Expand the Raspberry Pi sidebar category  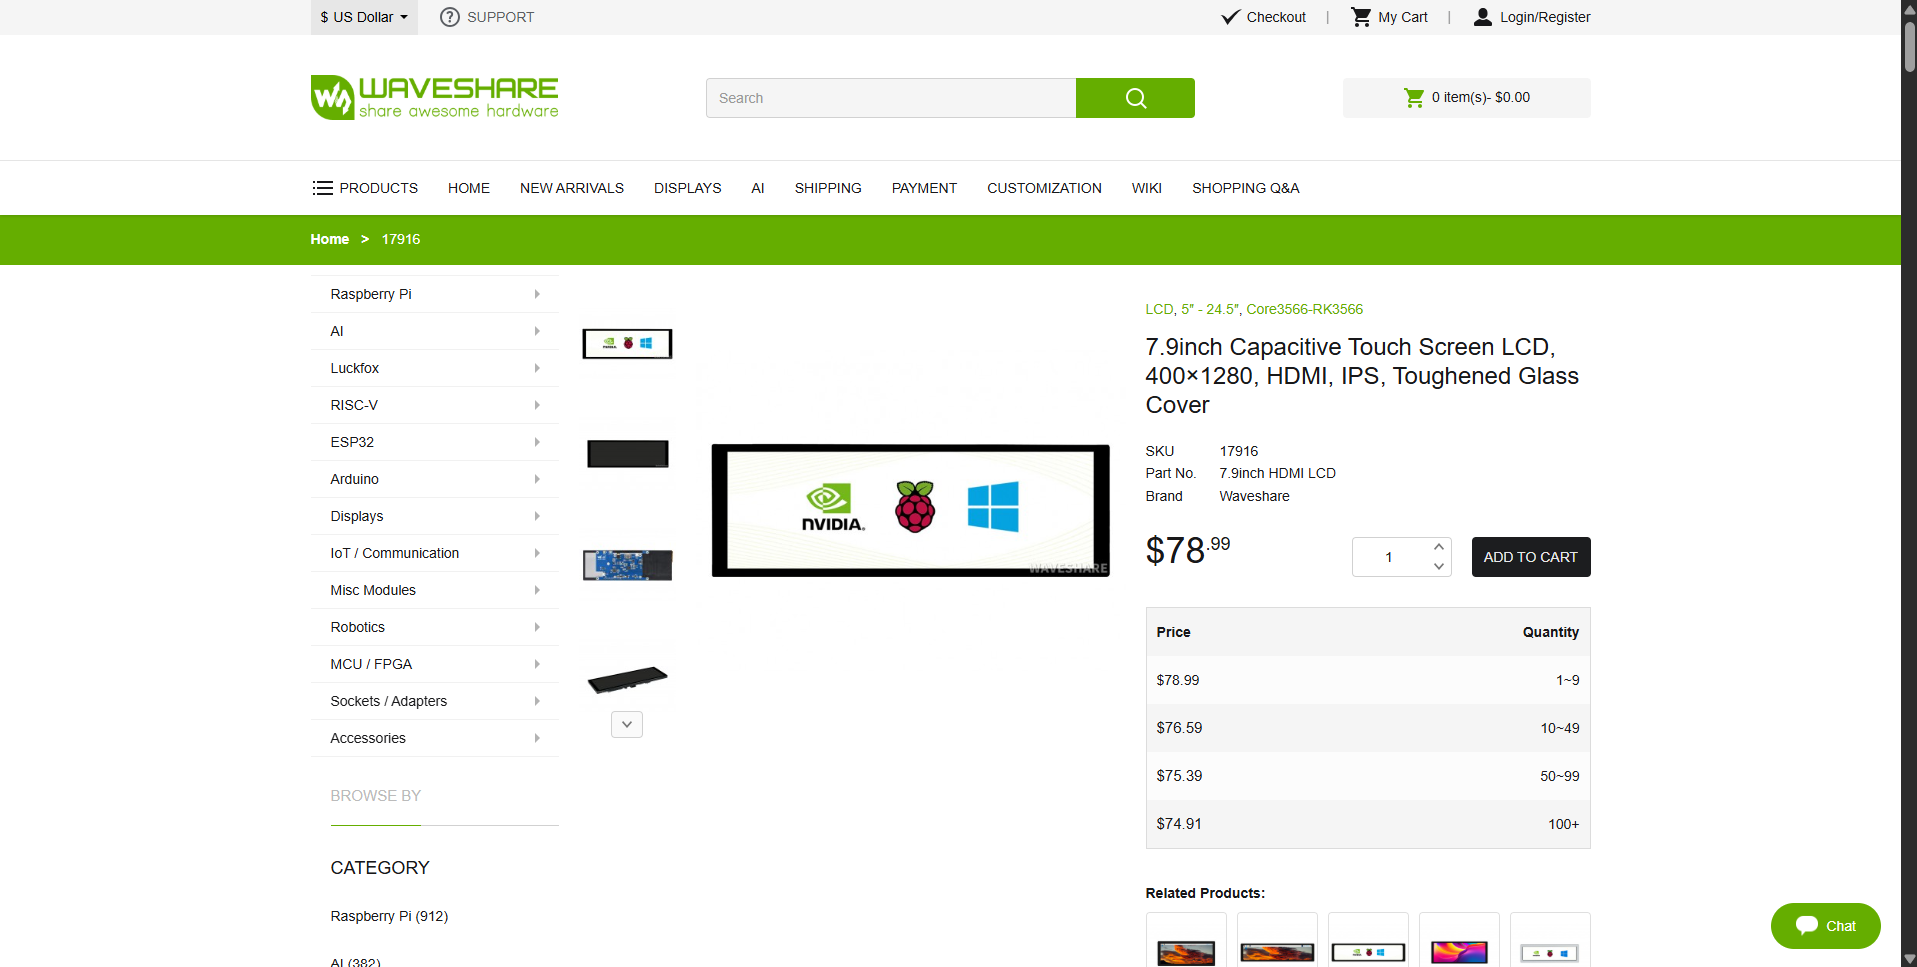pos(435,294)
